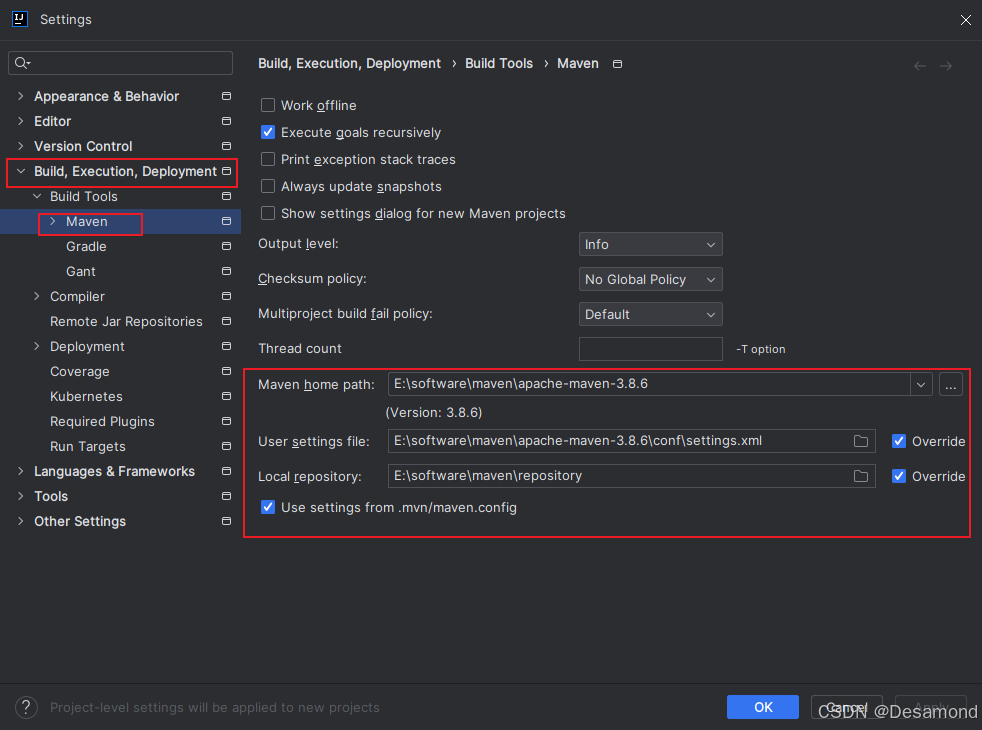Screen dimensions: 982x730
Task: Uncheck Use settings from .mvn/maven.config
Action: [267, 507]
